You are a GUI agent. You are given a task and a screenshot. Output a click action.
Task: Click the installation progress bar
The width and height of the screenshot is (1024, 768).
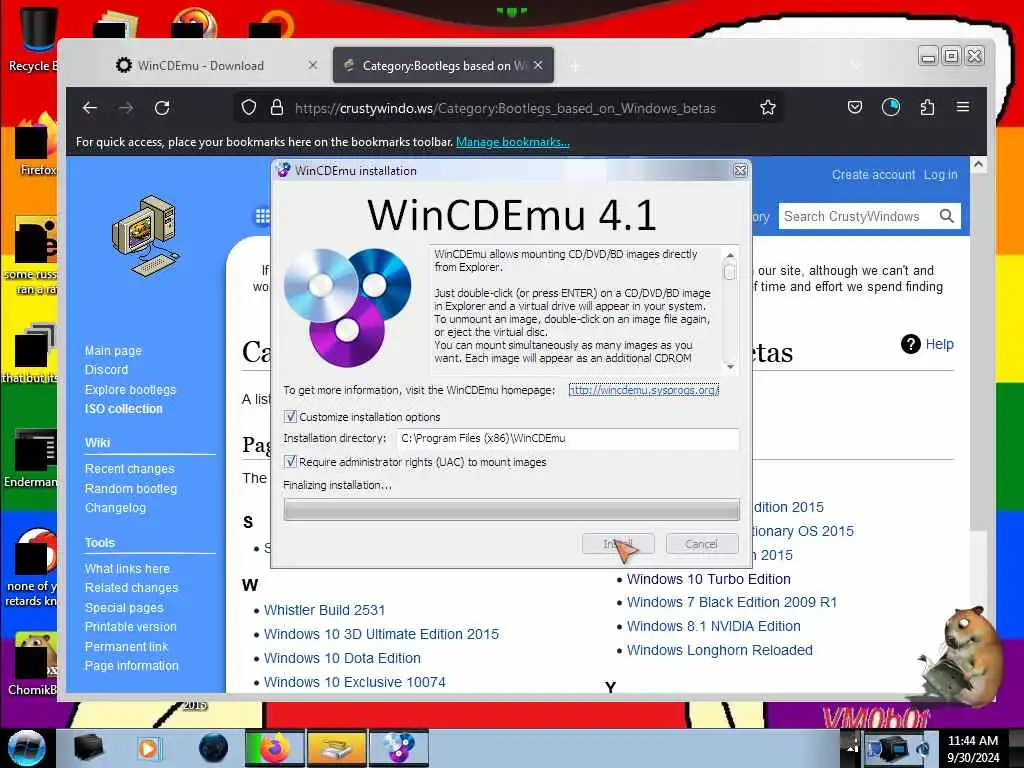511,509
